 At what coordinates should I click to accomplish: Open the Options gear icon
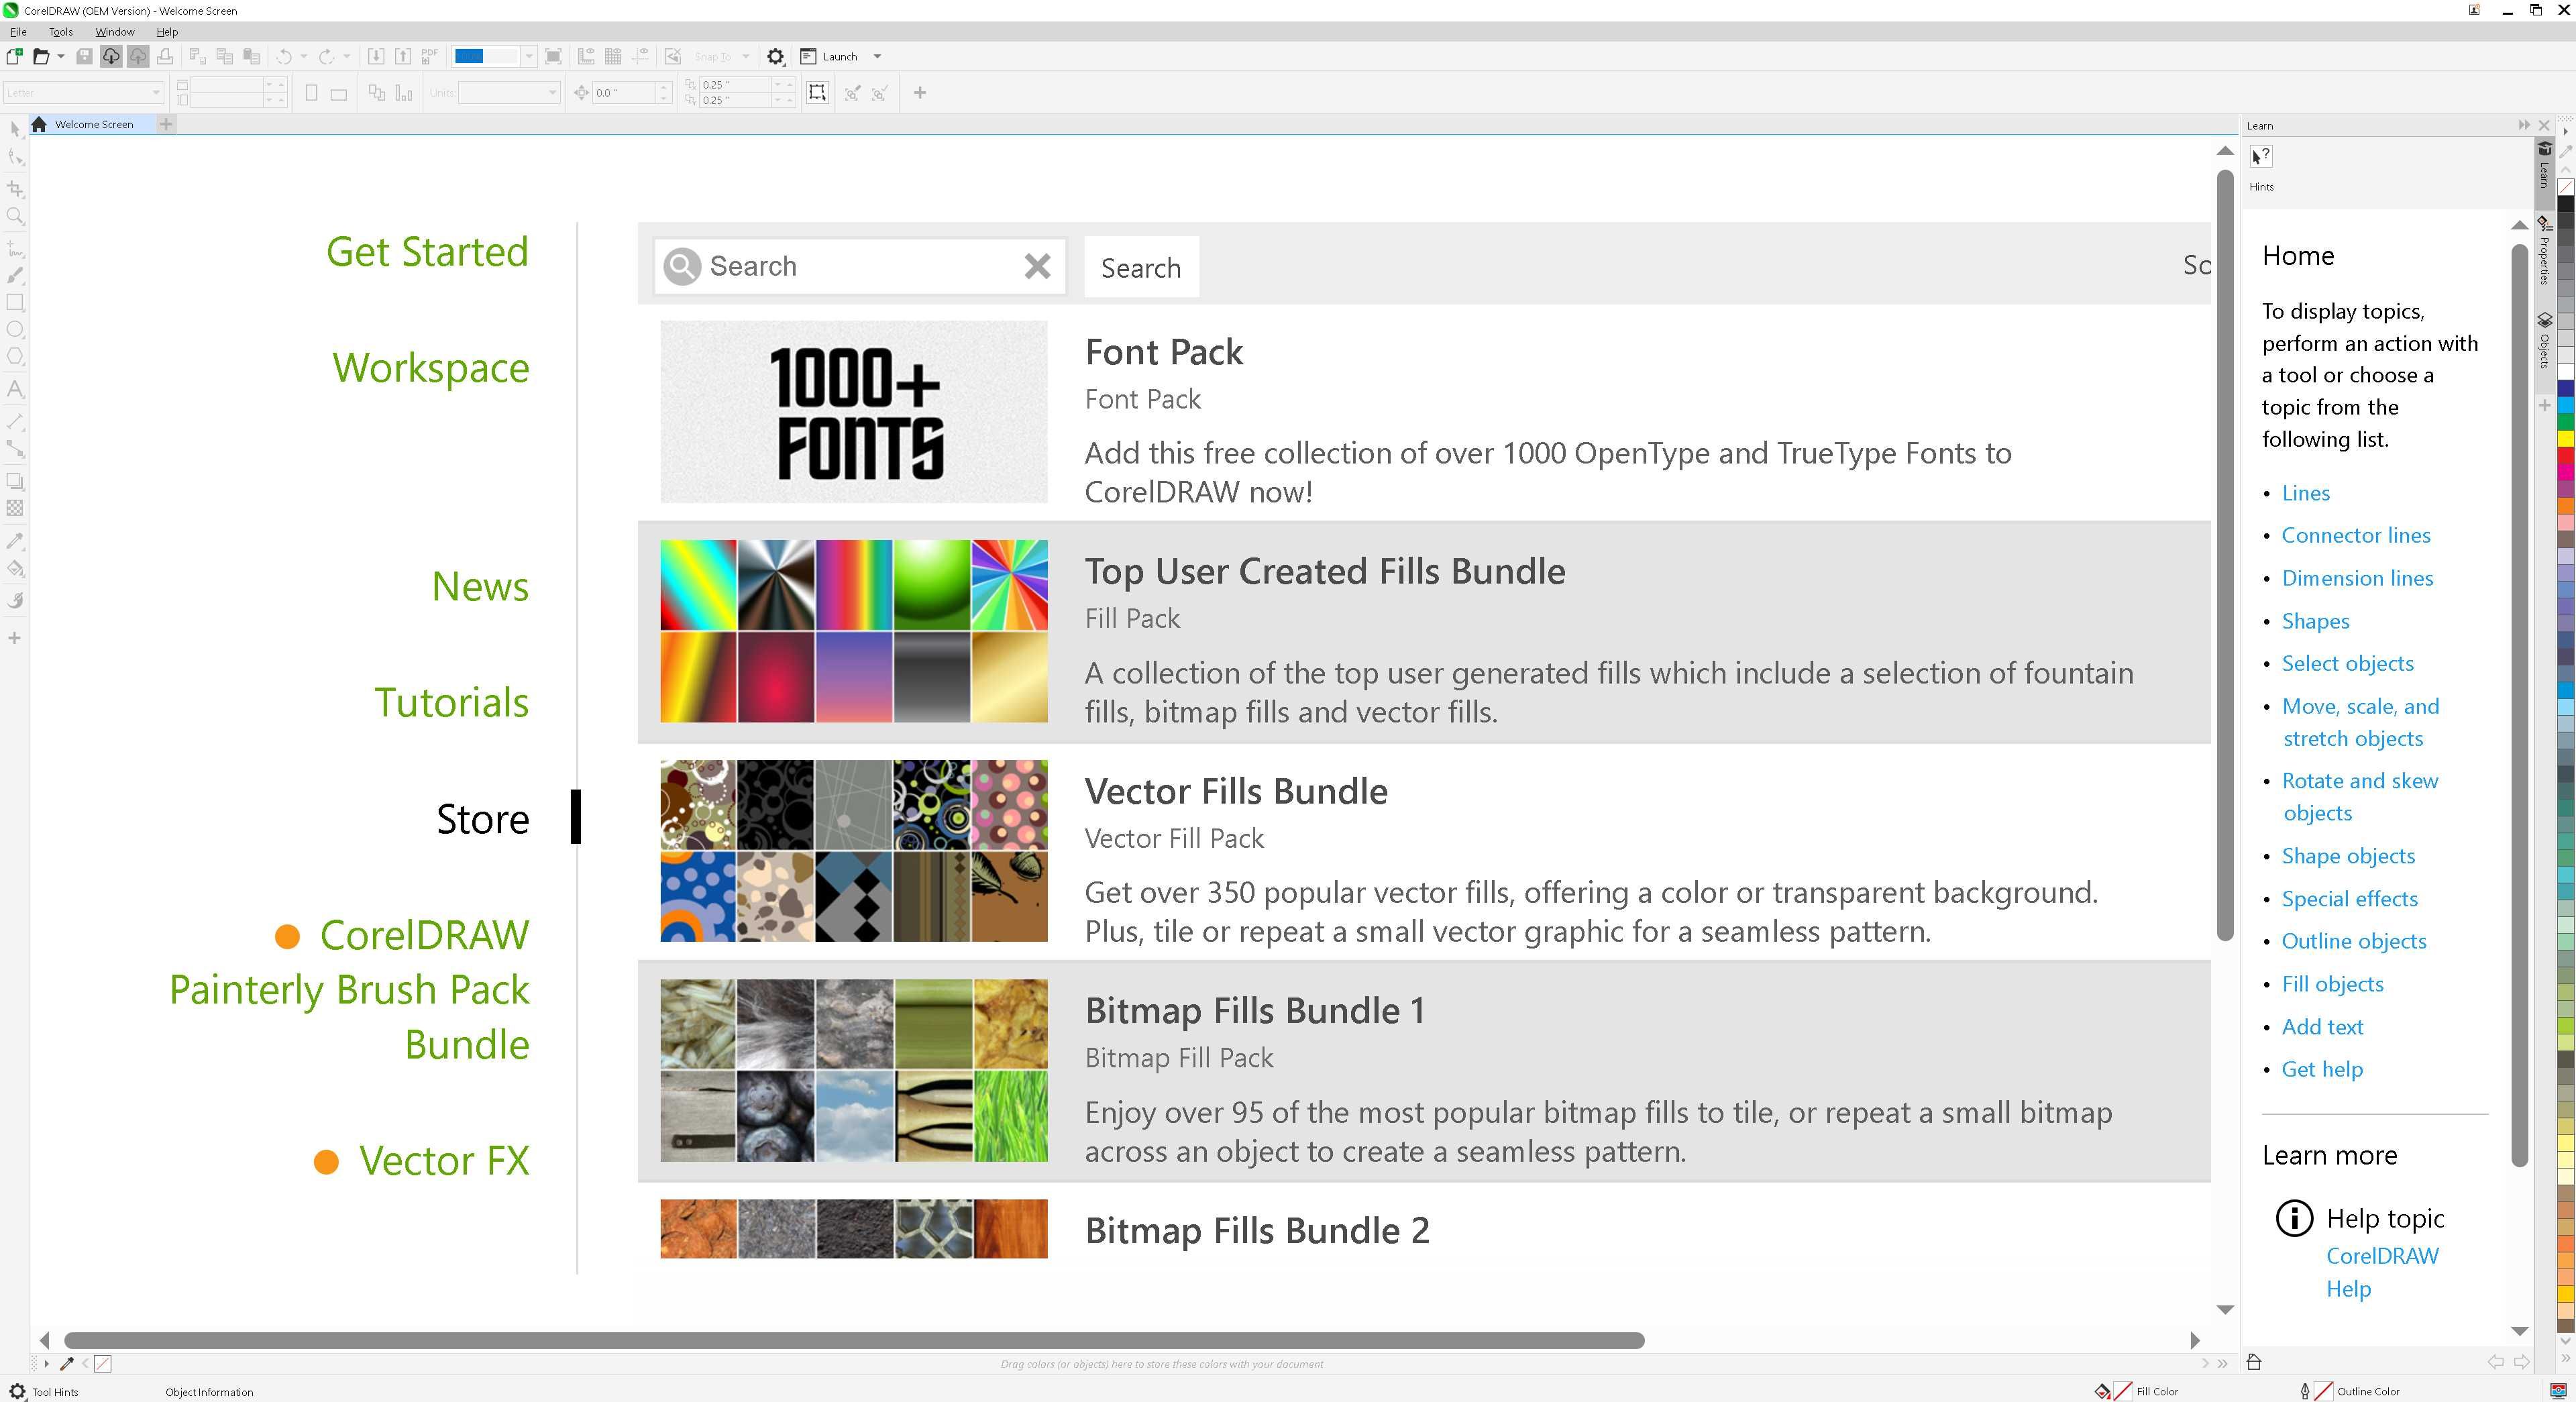775,57
